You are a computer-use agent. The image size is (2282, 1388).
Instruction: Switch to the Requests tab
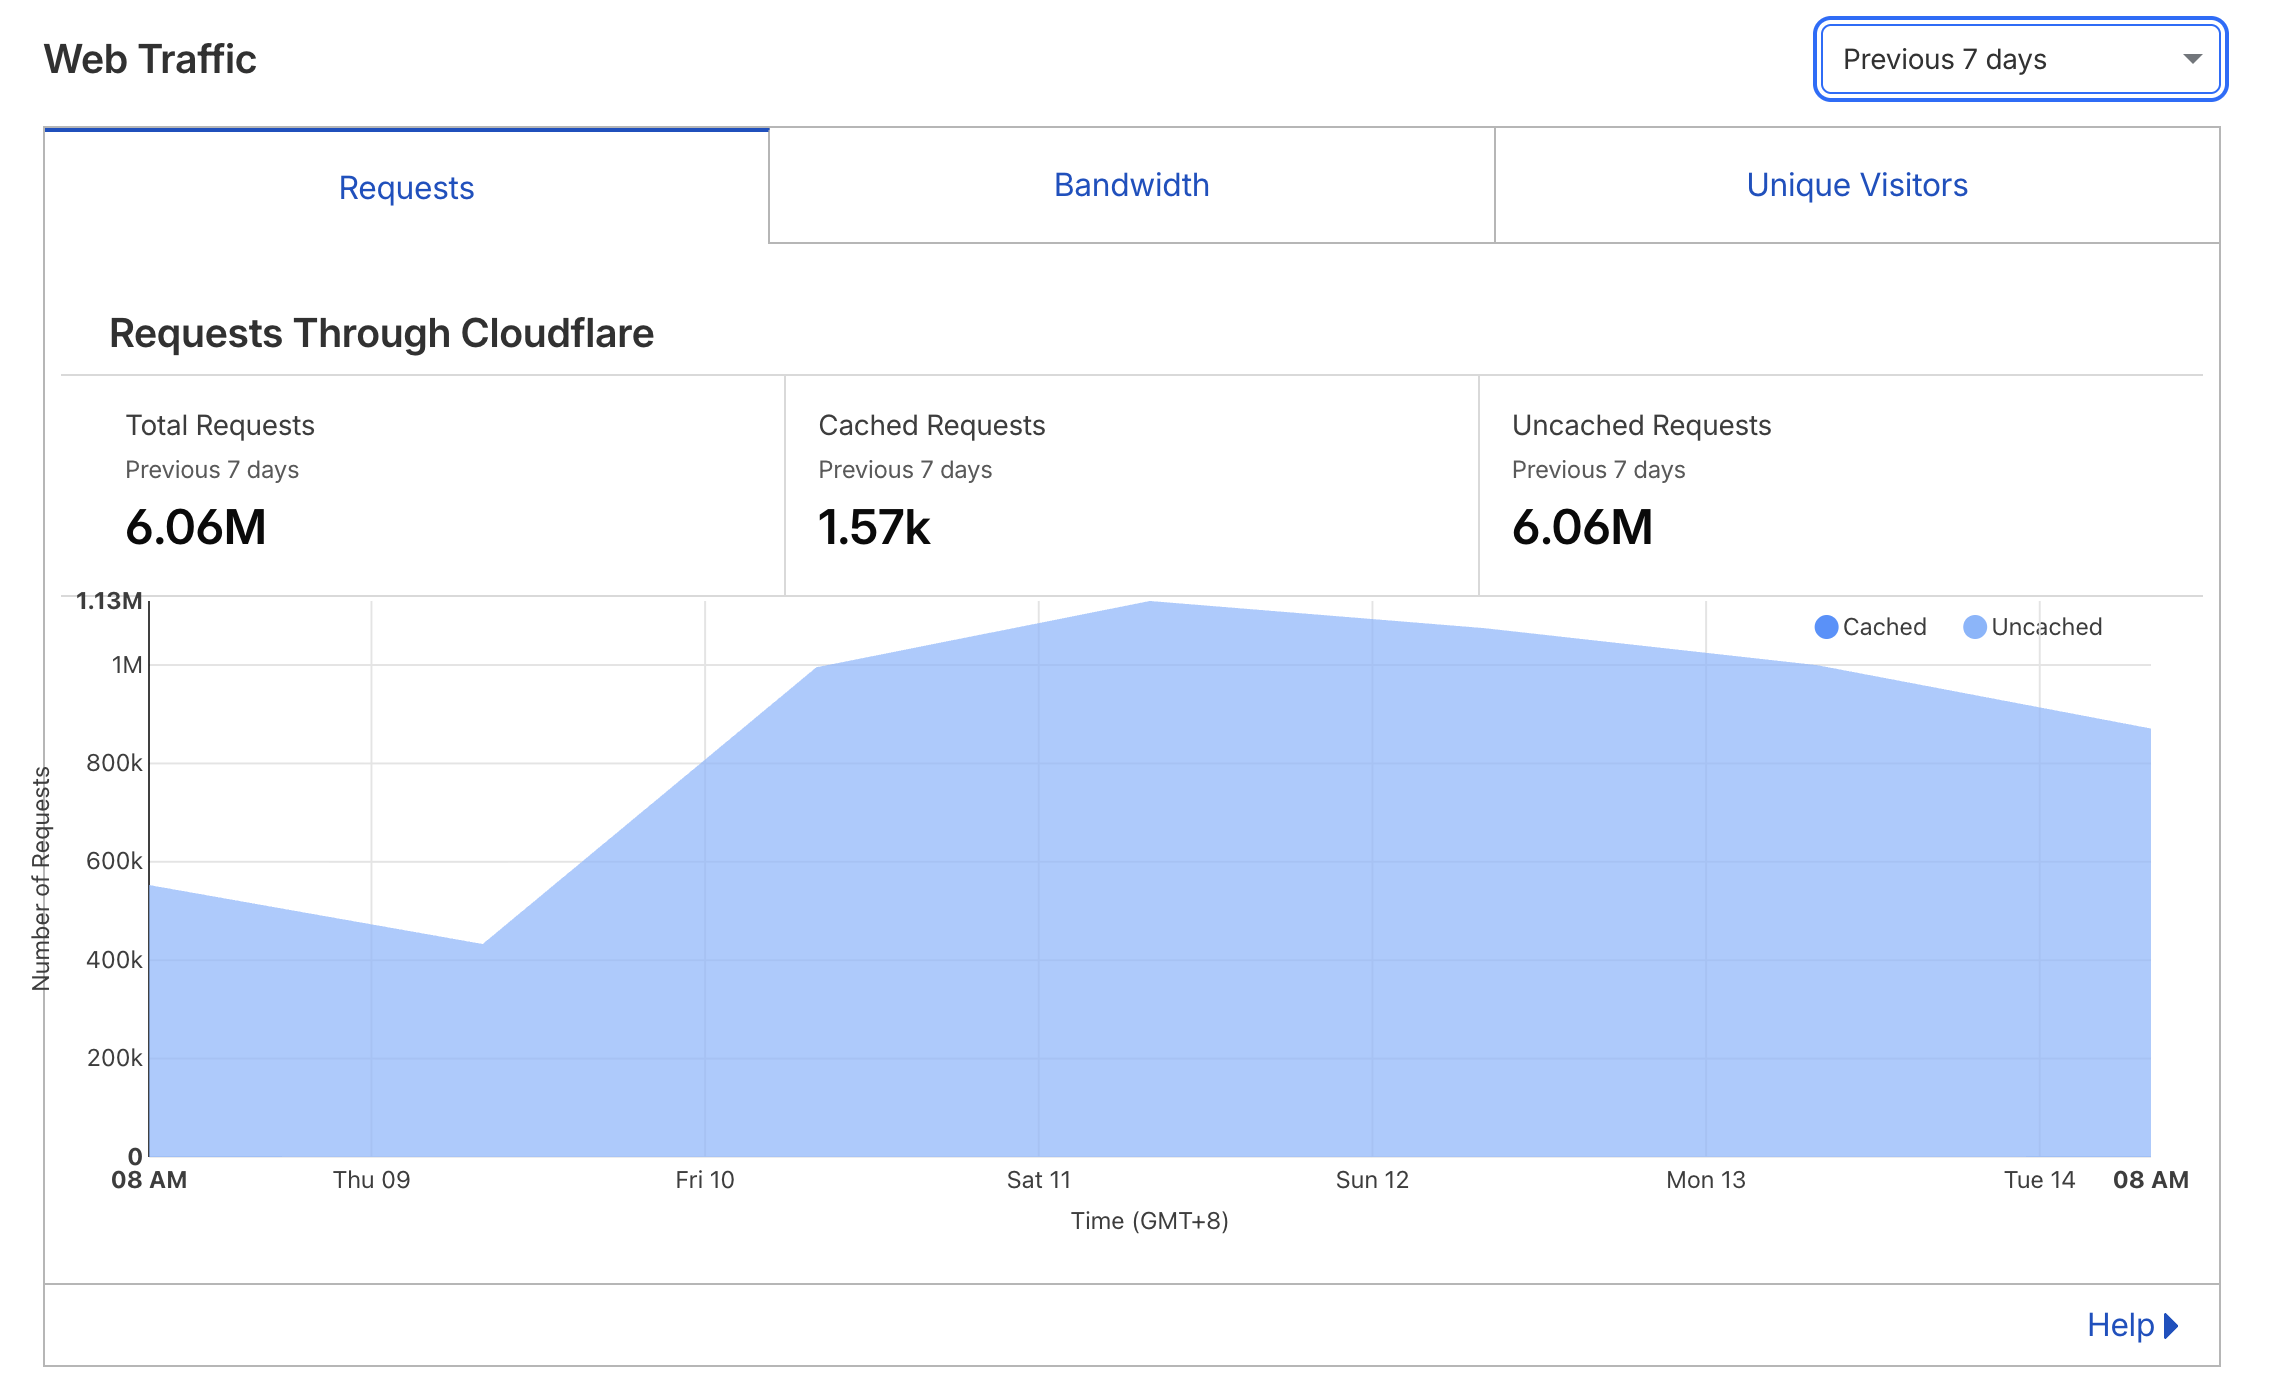(x=406, y=187)
